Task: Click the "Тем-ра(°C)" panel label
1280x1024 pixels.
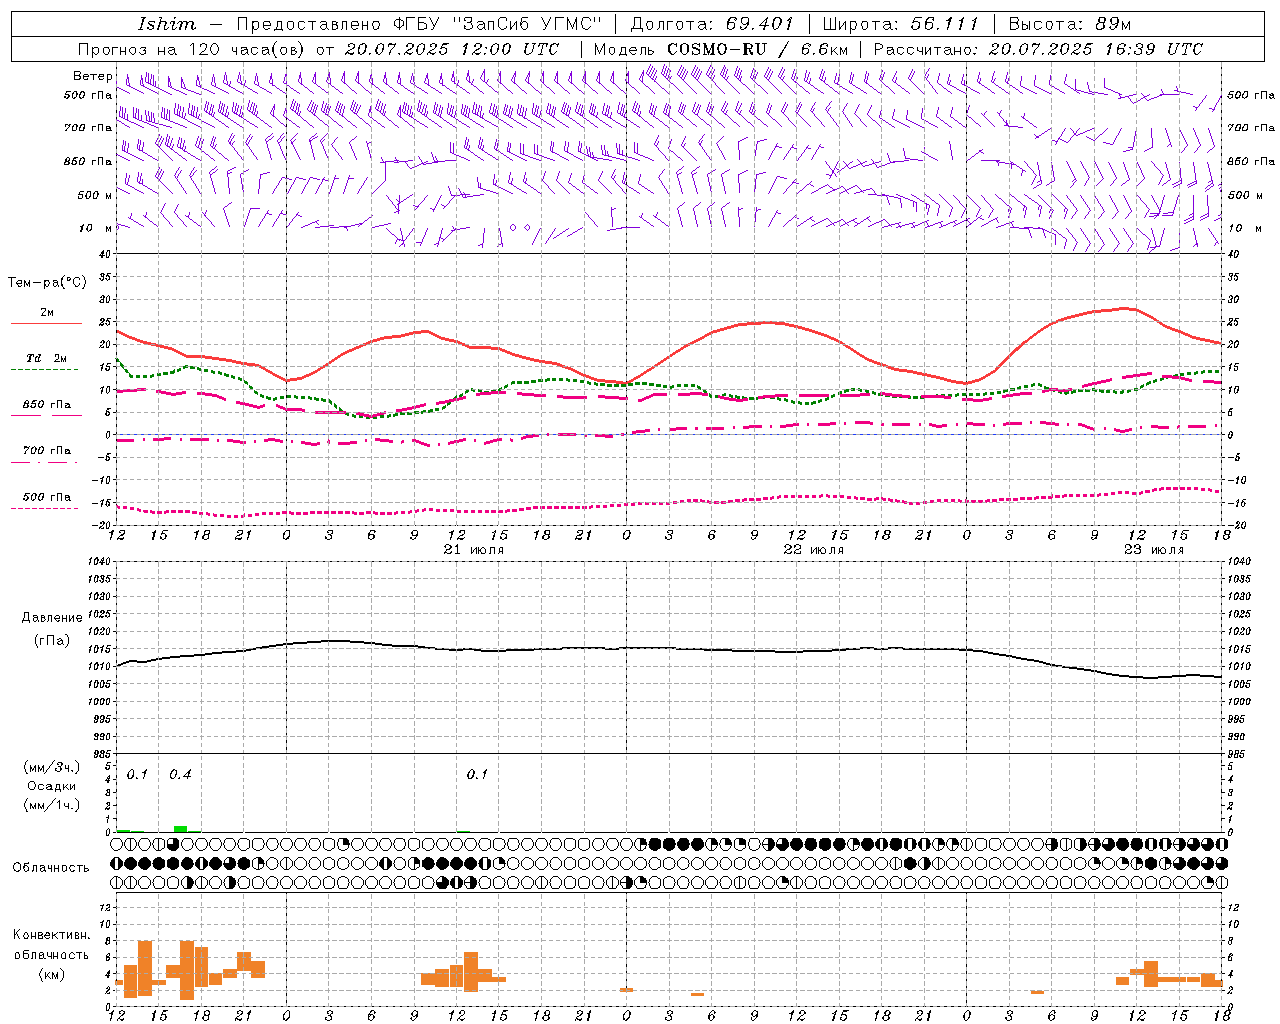Action: pyautogui.click(x=47, y=283)
